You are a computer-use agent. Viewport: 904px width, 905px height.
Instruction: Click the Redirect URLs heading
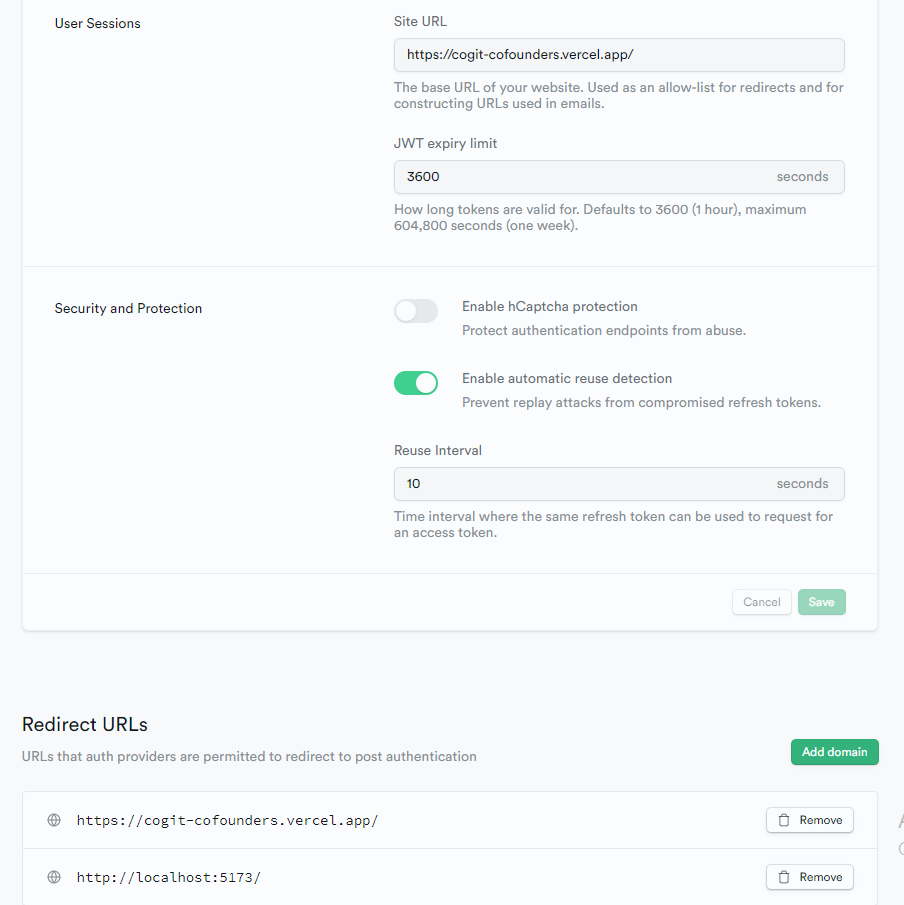tap(84, 724)
